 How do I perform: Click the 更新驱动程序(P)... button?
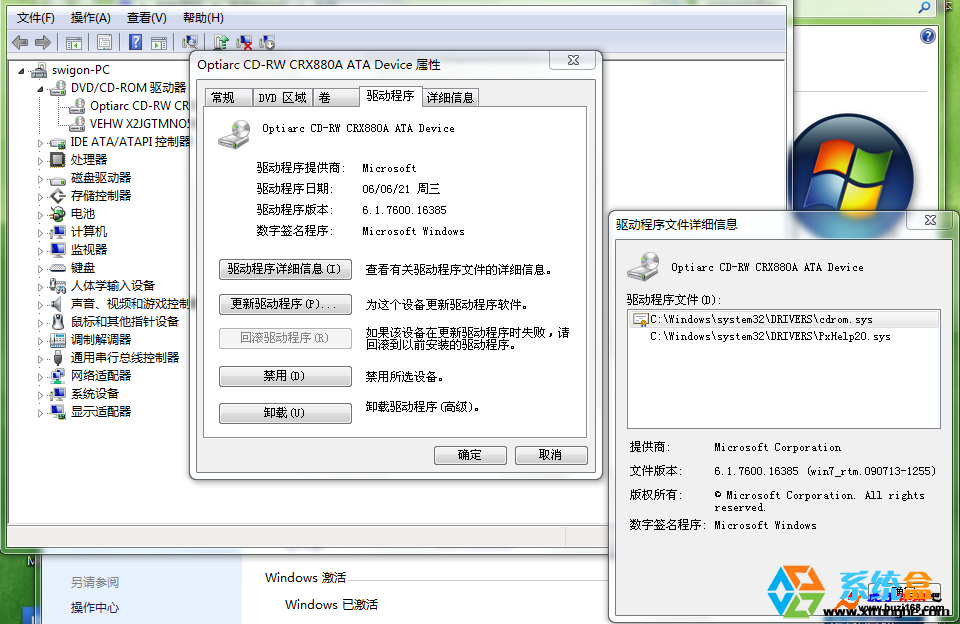pyautogui.click(x=285, y=304)
